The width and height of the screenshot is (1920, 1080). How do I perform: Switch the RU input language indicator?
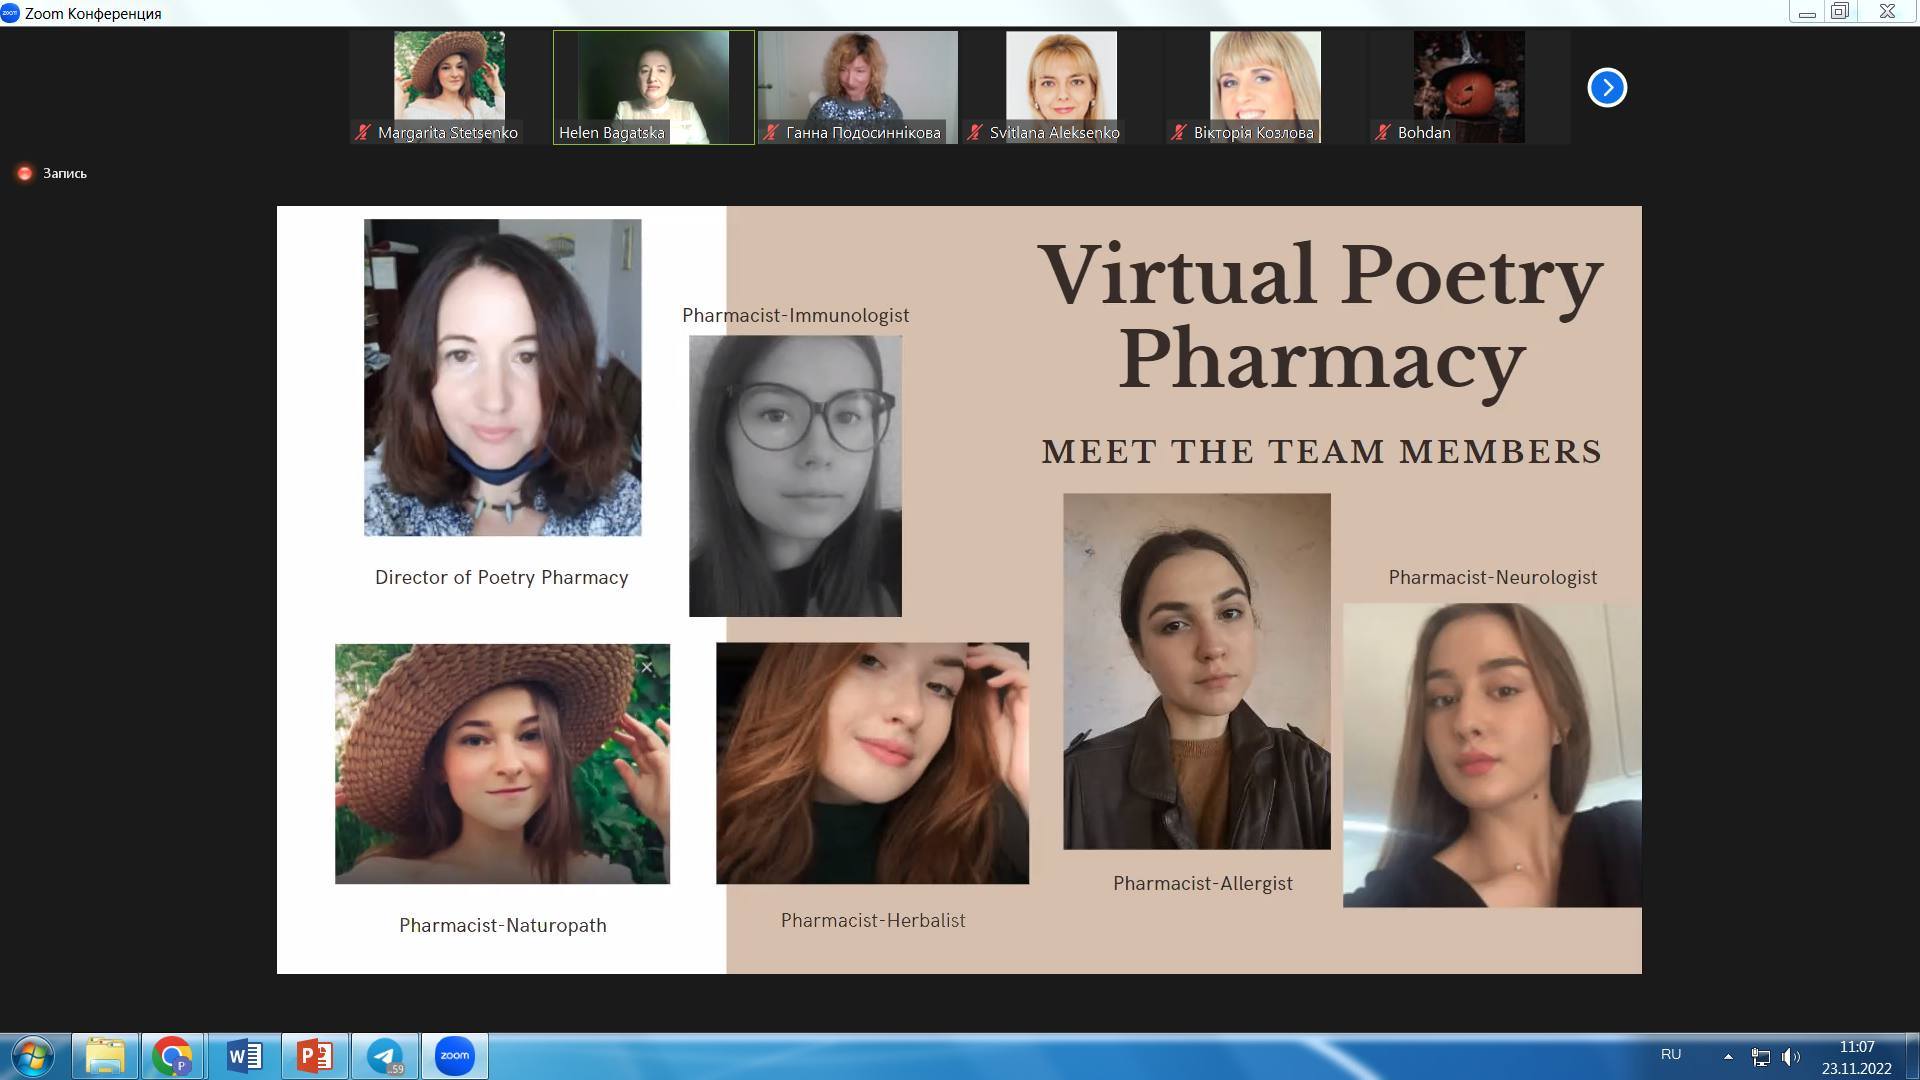click(1670, 1054)
